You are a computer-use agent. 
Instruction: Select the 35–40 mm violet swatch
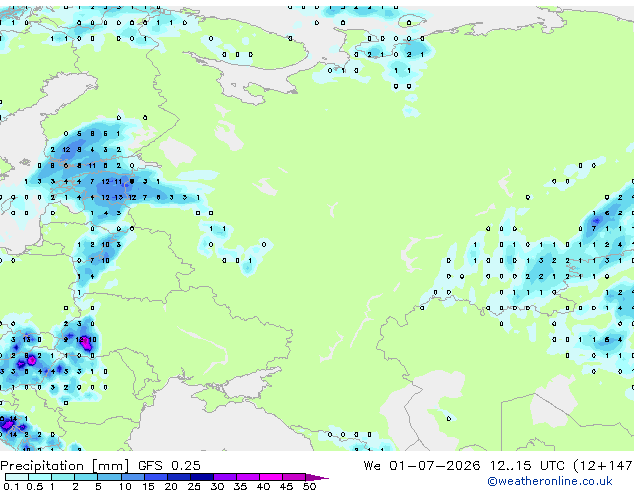pos(247,477)
